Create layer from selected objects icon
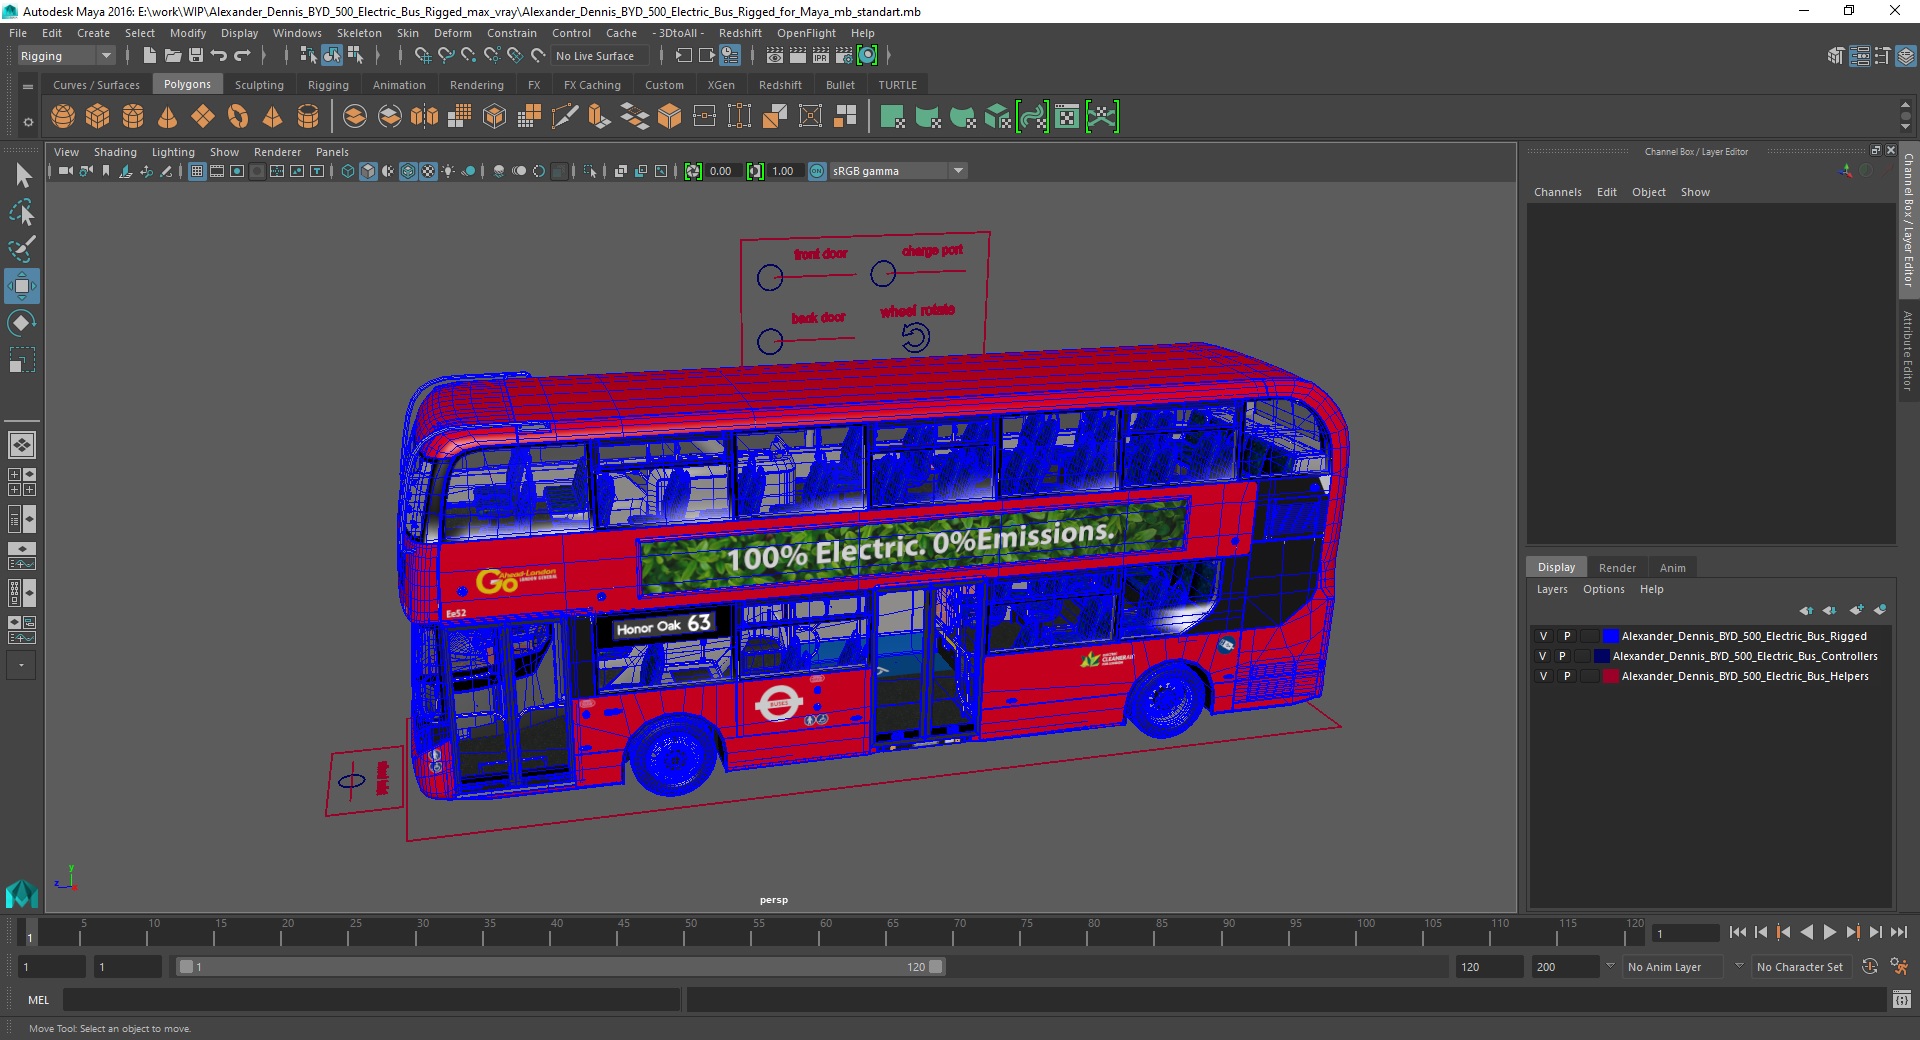 coord(1880,610)
